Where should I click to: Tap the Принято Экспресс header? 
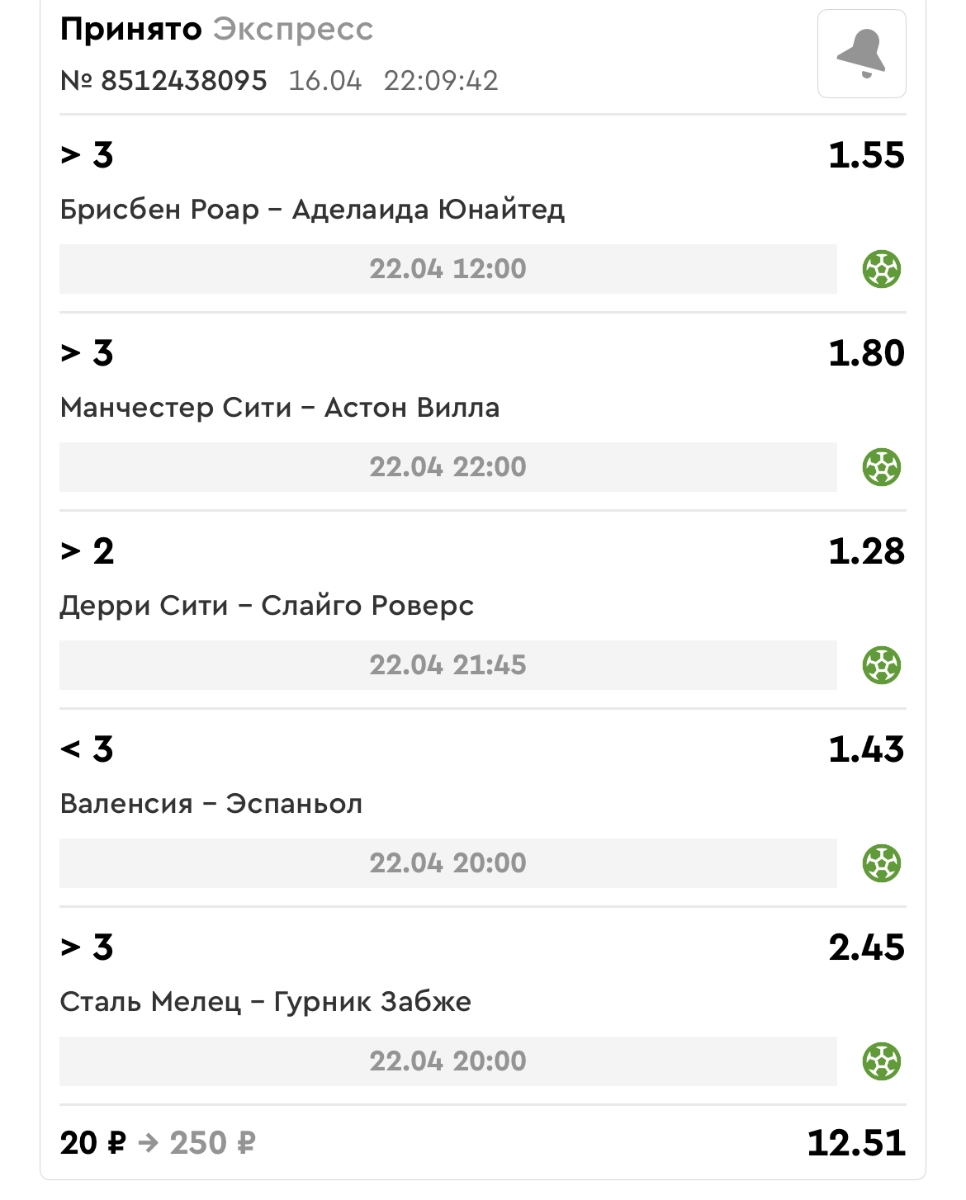click(216, 29)
